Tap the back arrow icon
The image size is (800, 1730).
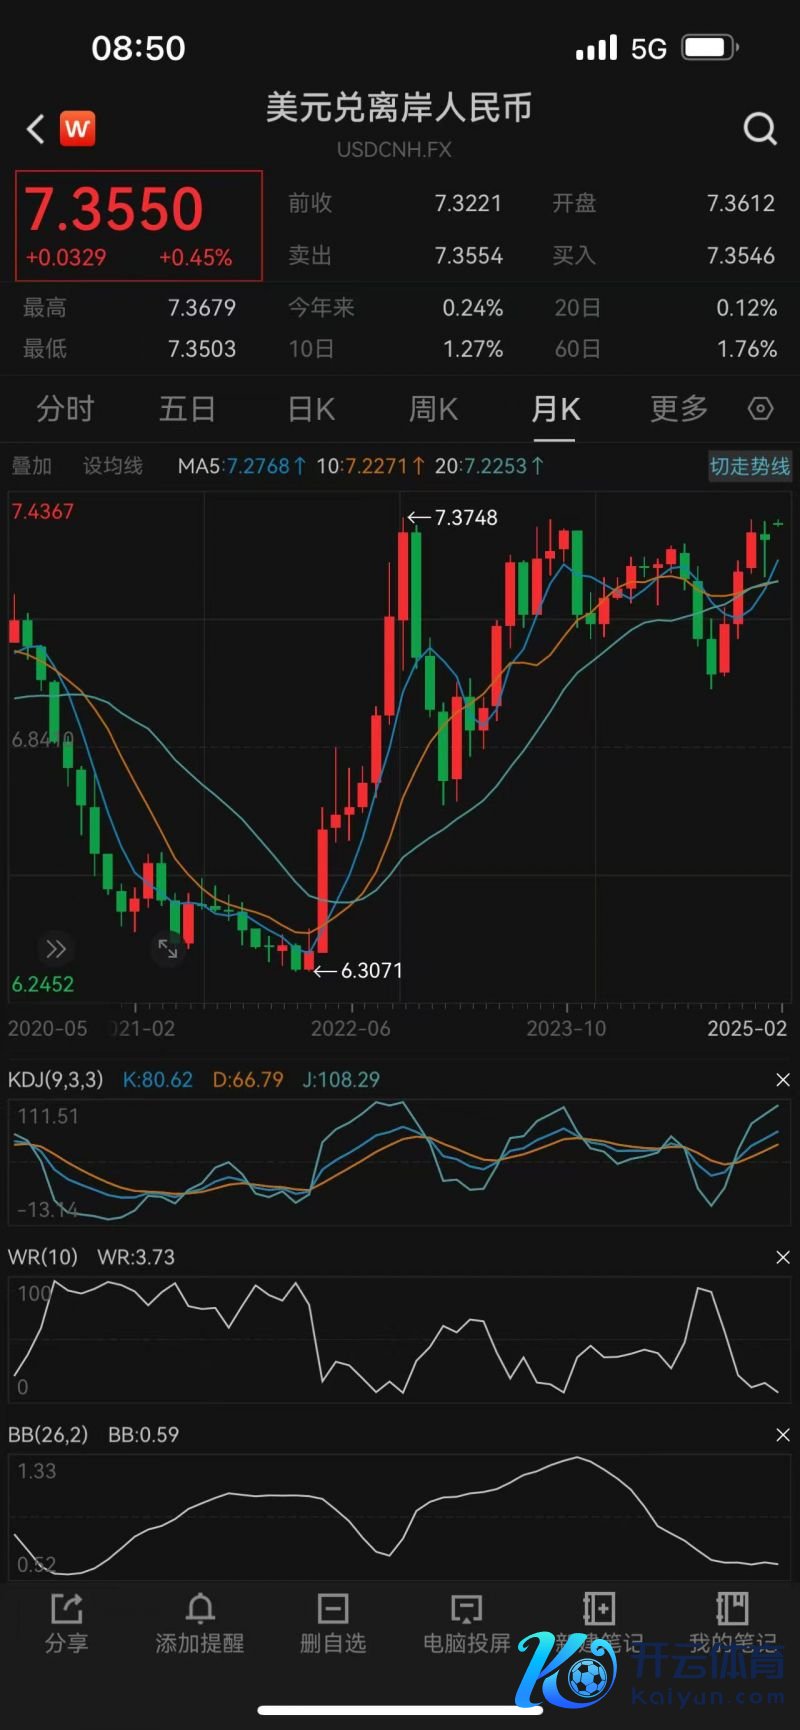tap(35, 129)
